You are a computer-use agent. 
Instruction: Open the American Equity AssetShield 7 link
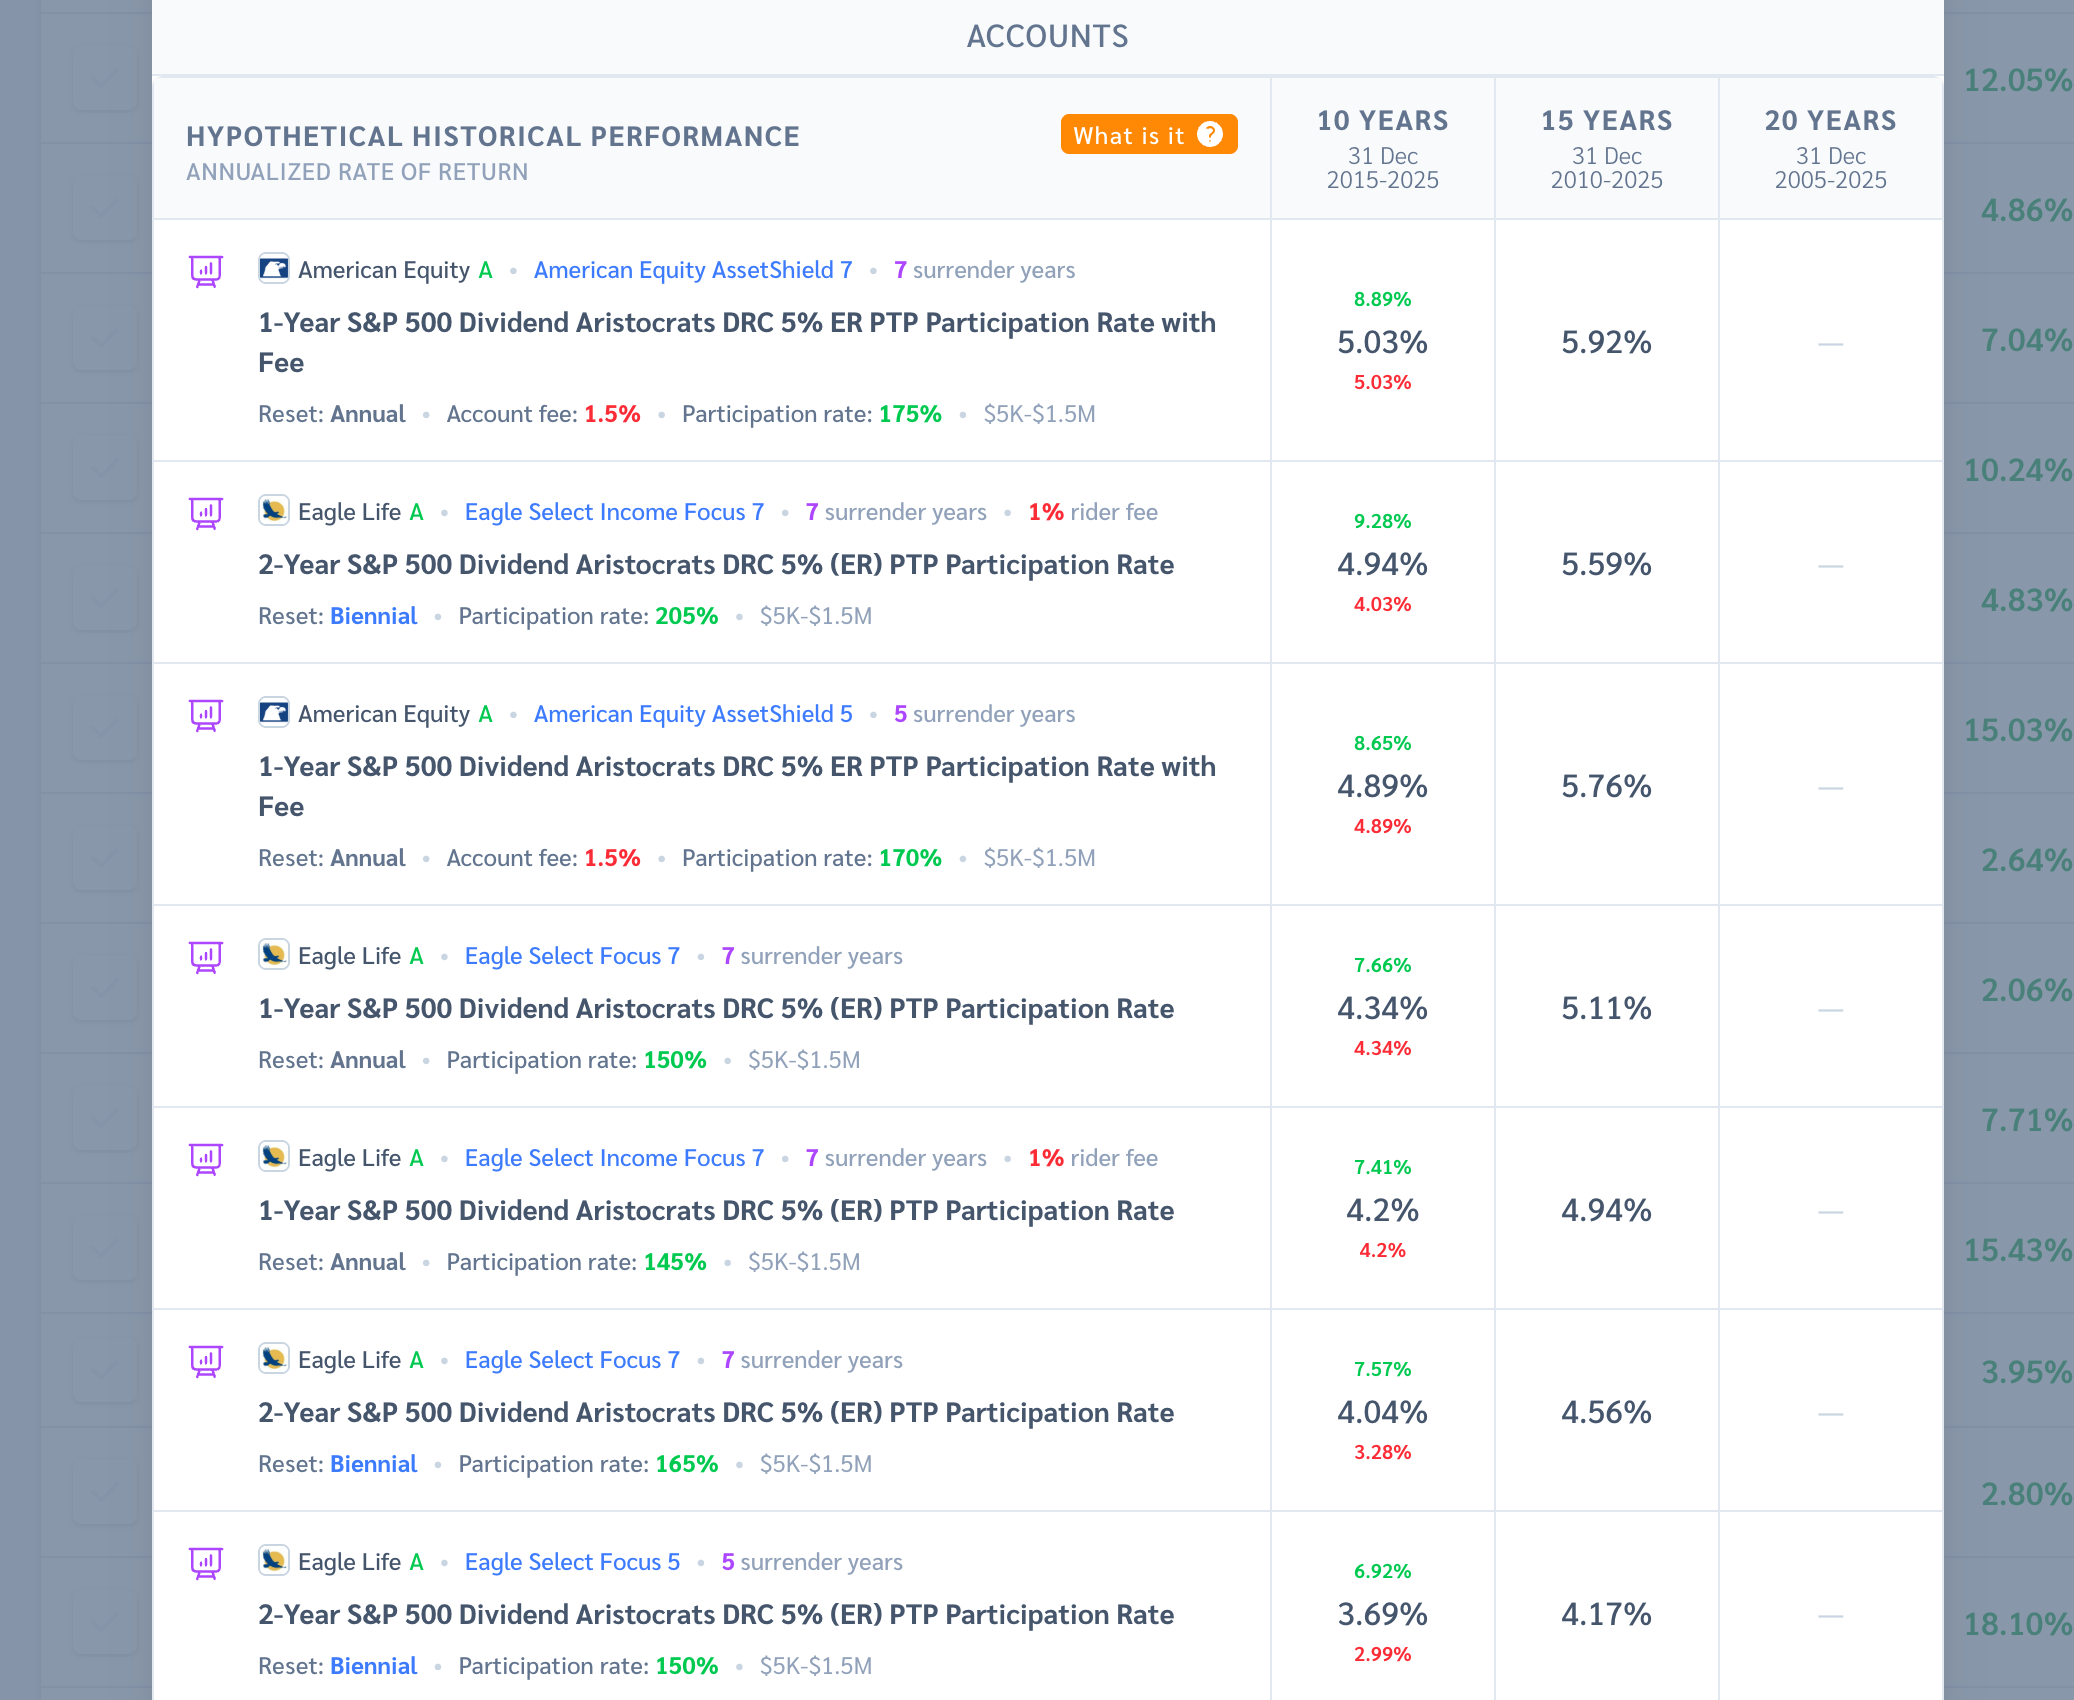[693, 270]
